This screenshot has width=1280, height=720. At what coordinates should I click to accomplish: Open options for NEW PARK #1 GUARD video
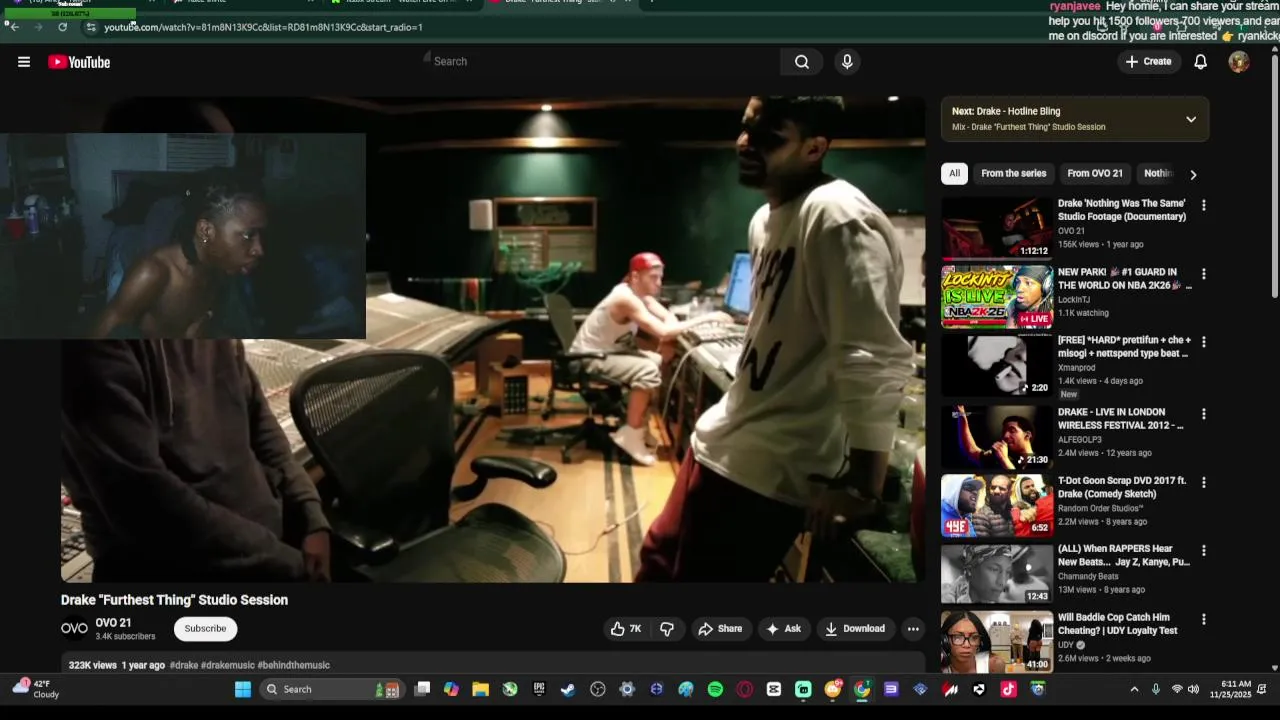pos(1204,274)
